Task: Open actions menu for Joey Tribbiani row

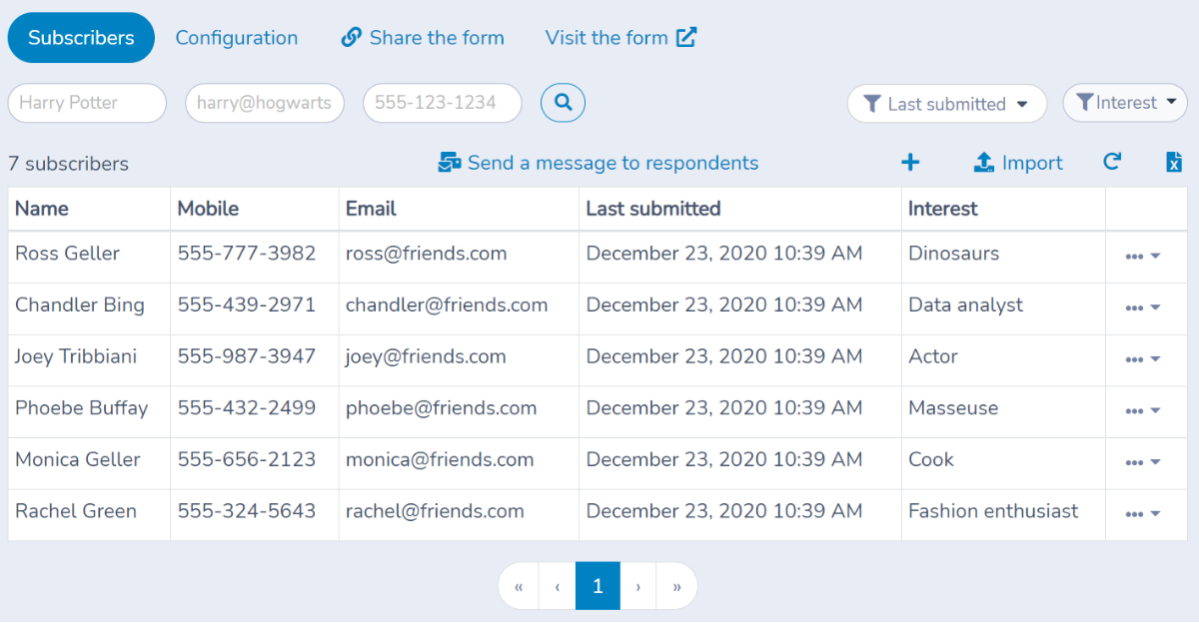Action: [1142, 359]
